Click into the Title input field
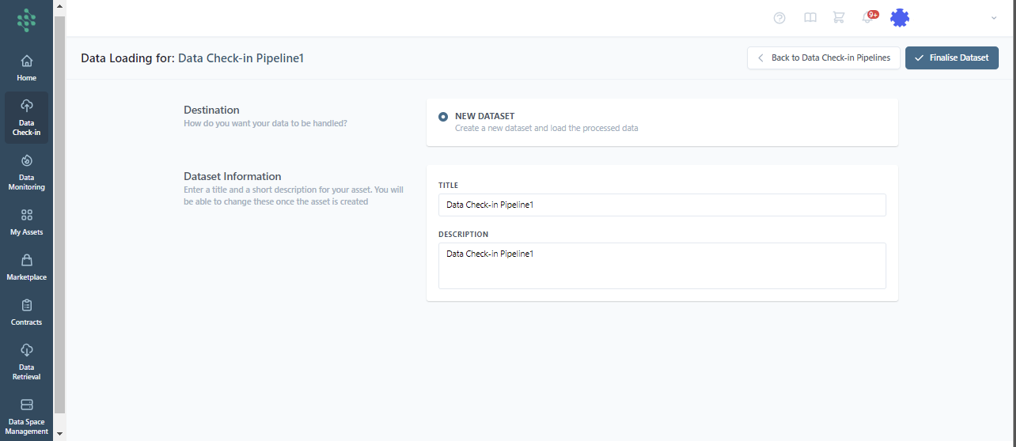Screen dimensions: 1016x447 (x=661, y=205)
